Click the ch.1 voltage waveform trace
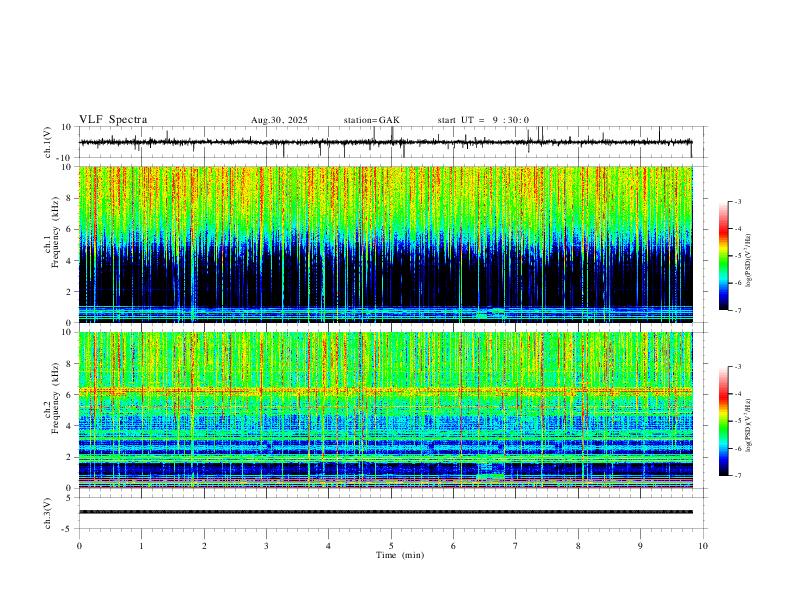792x612 pixels. [x=385, y=142]
